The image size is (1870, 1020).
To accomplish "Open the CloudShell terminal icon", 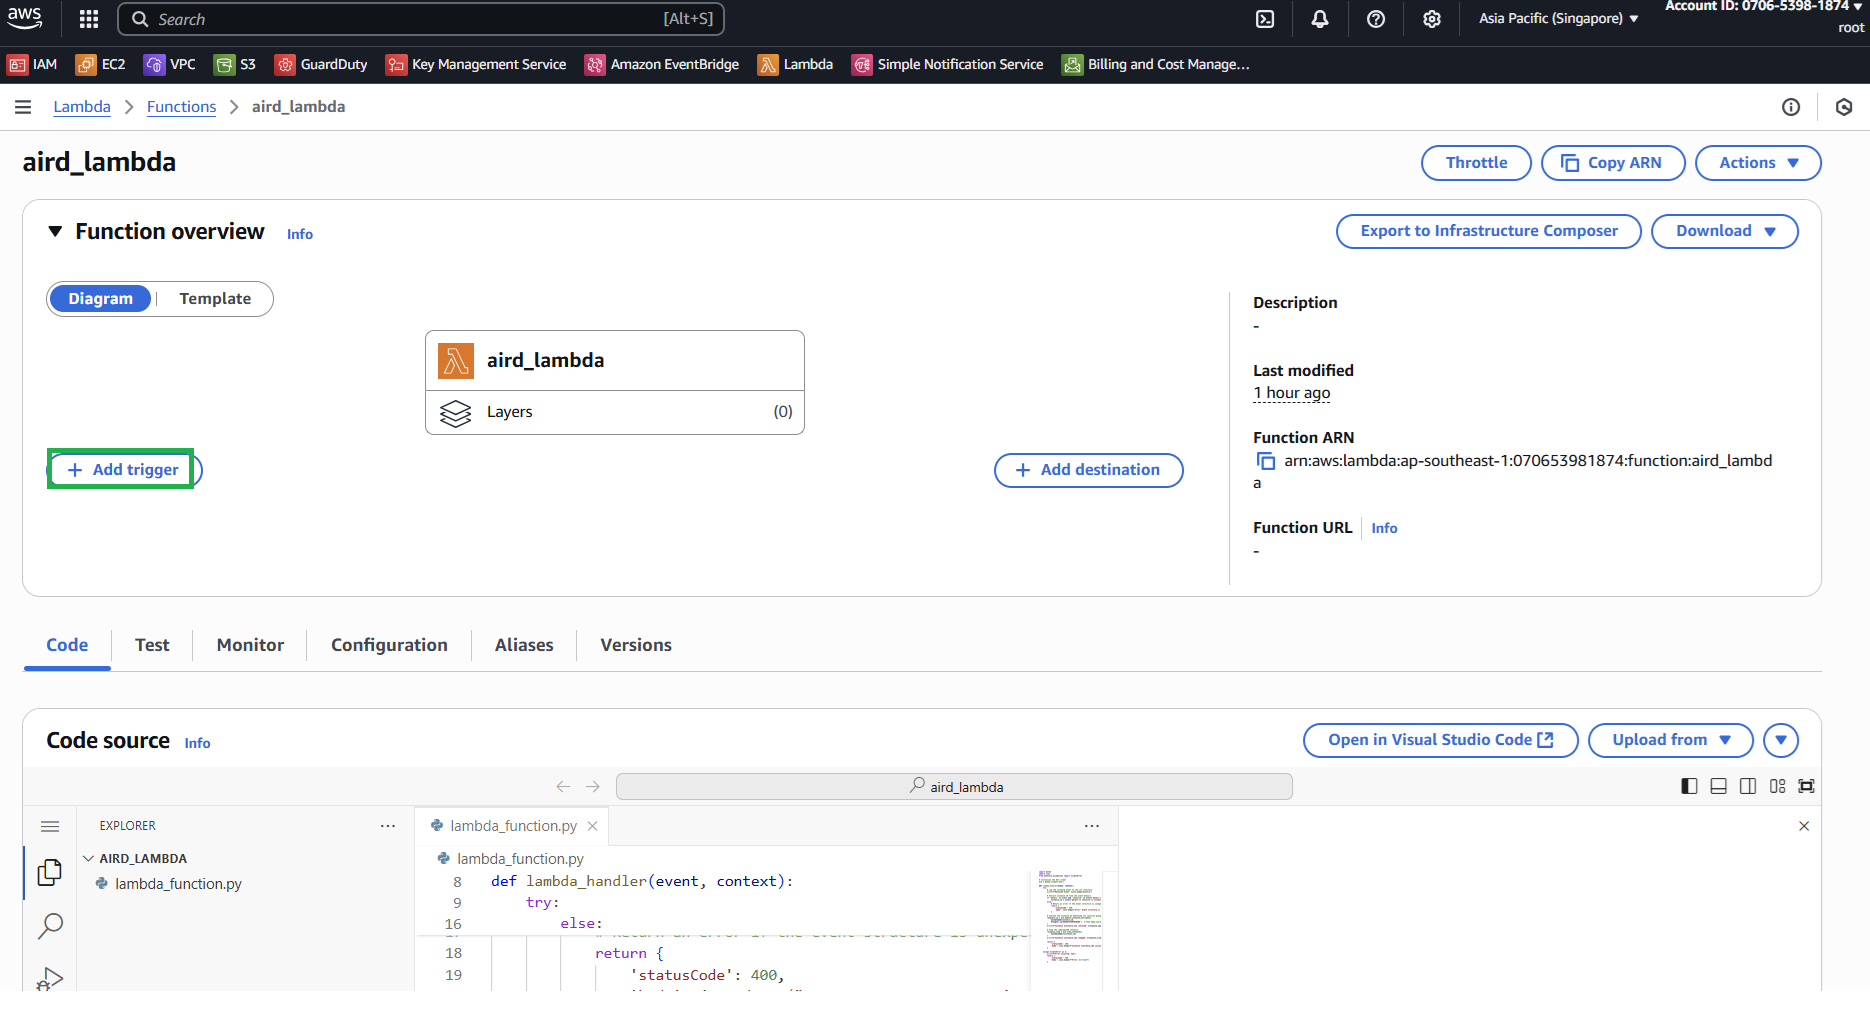I will click(1265, 19).
